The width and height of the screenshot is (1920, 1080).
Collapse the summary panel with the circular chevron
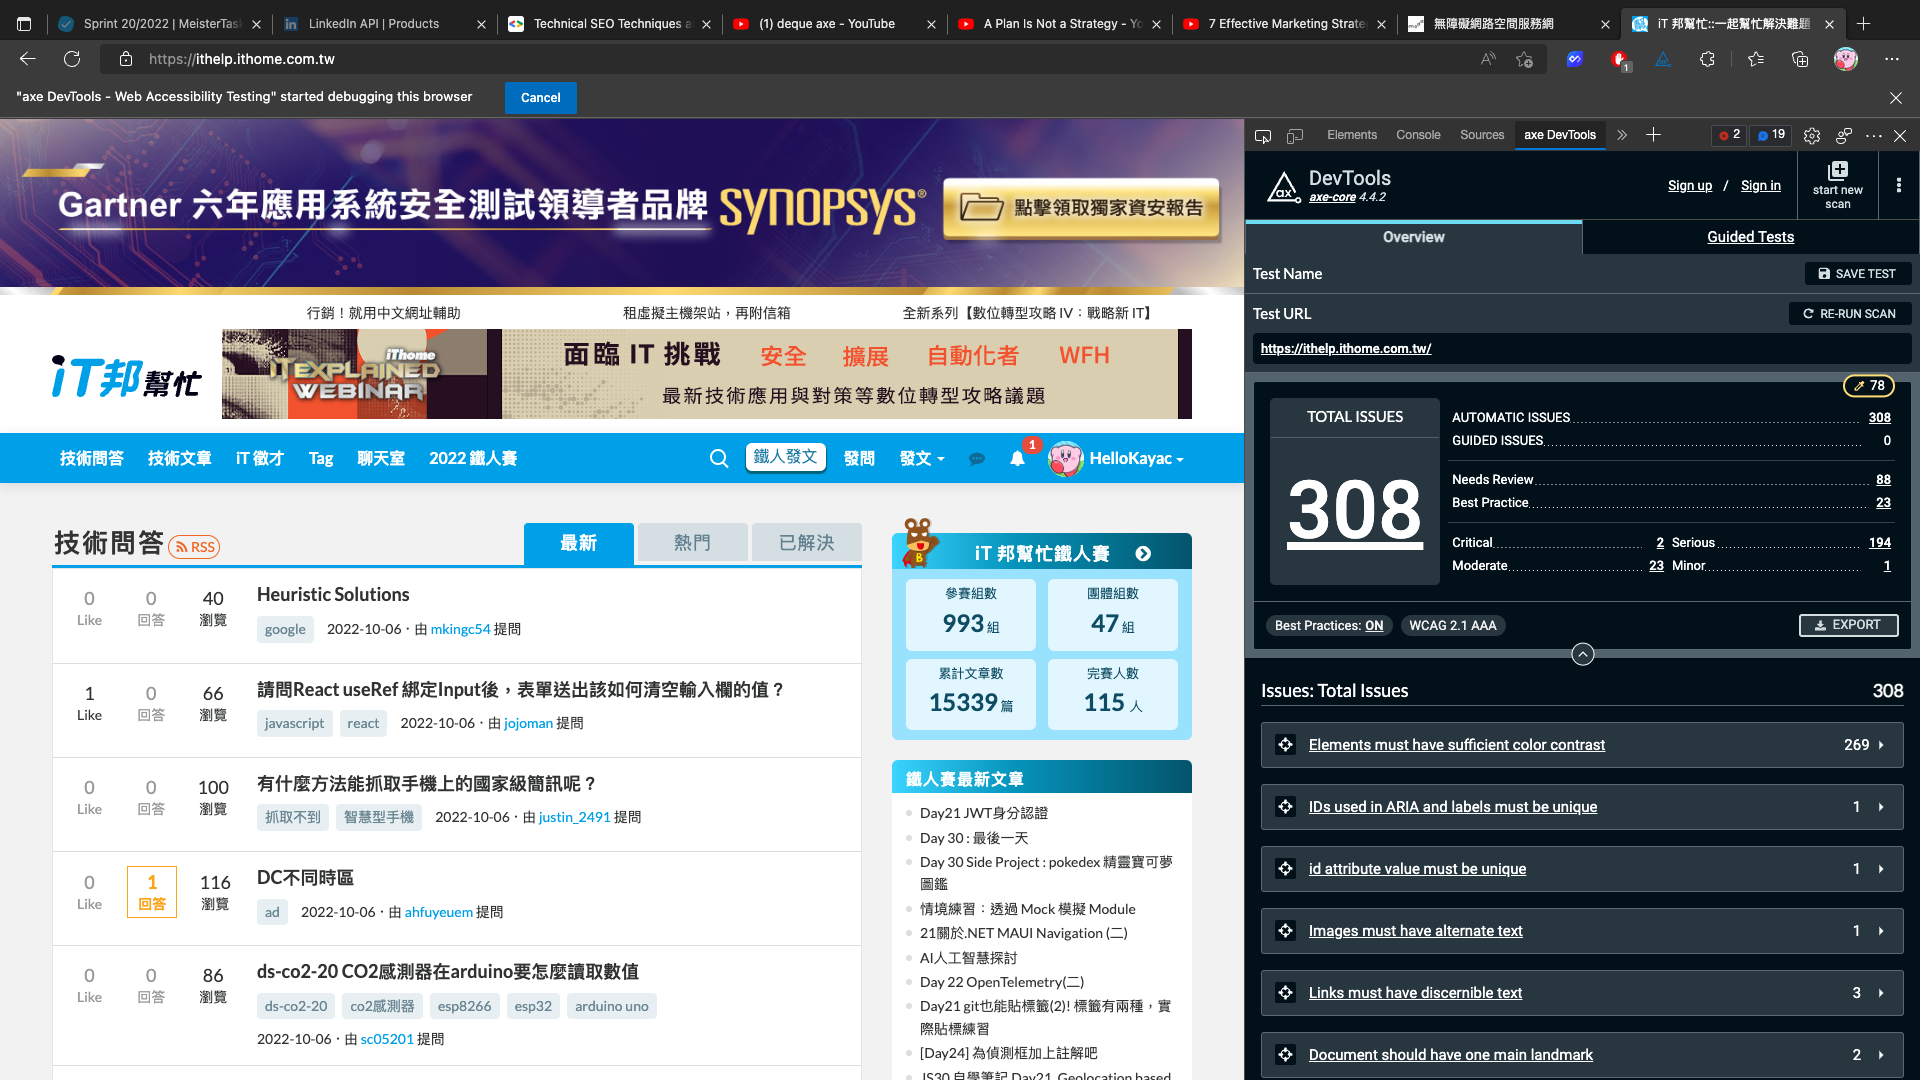[1582, 654]
